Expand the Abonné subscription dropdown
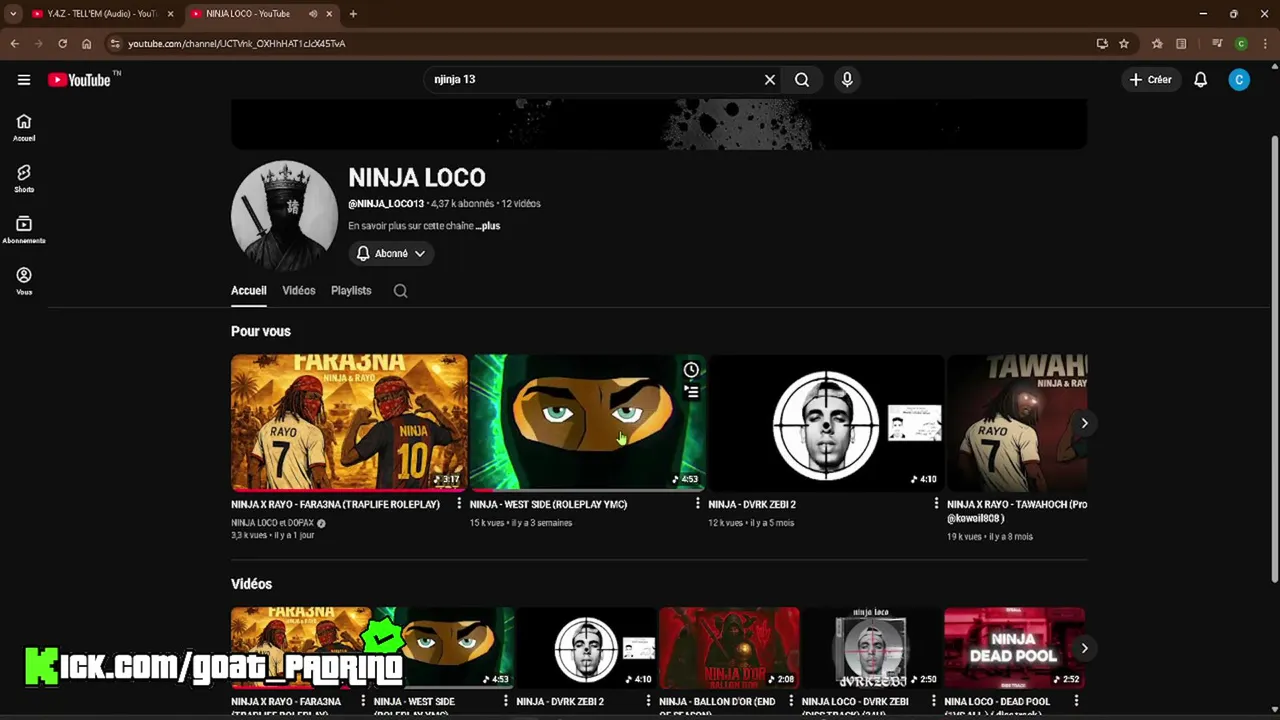This screenshot has width=1280, height=720. [x=391, y=254]
